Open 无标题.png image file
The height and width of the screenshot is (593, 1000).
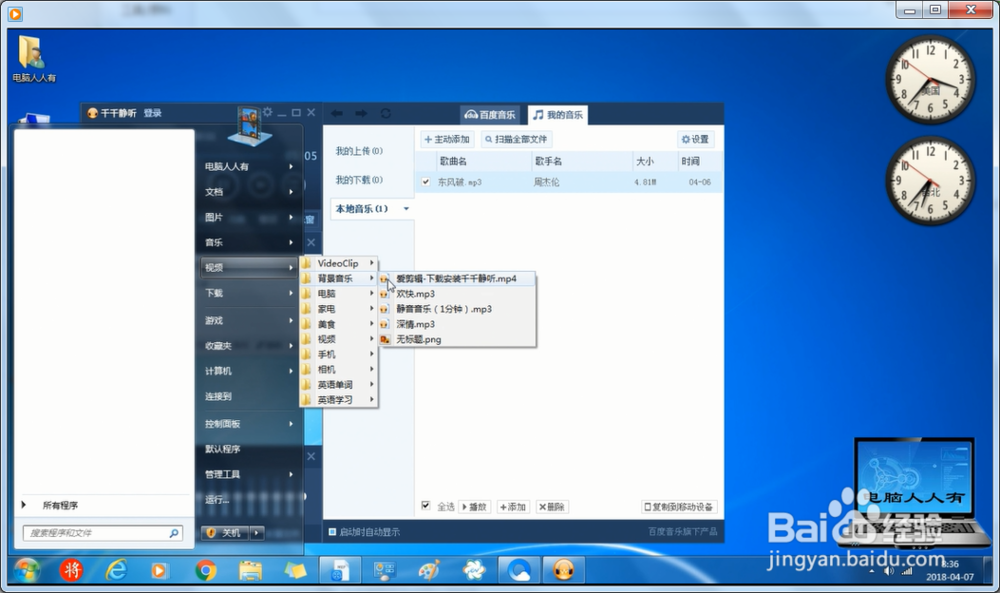418,339
